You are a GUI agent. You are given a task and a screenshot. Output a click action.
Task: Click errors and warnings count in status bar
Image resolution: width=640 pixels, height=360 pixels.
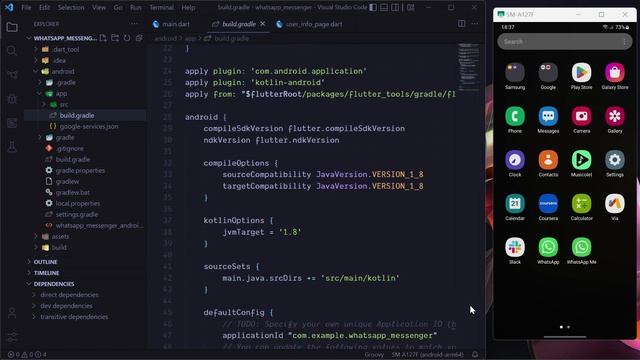click(27, 355)
